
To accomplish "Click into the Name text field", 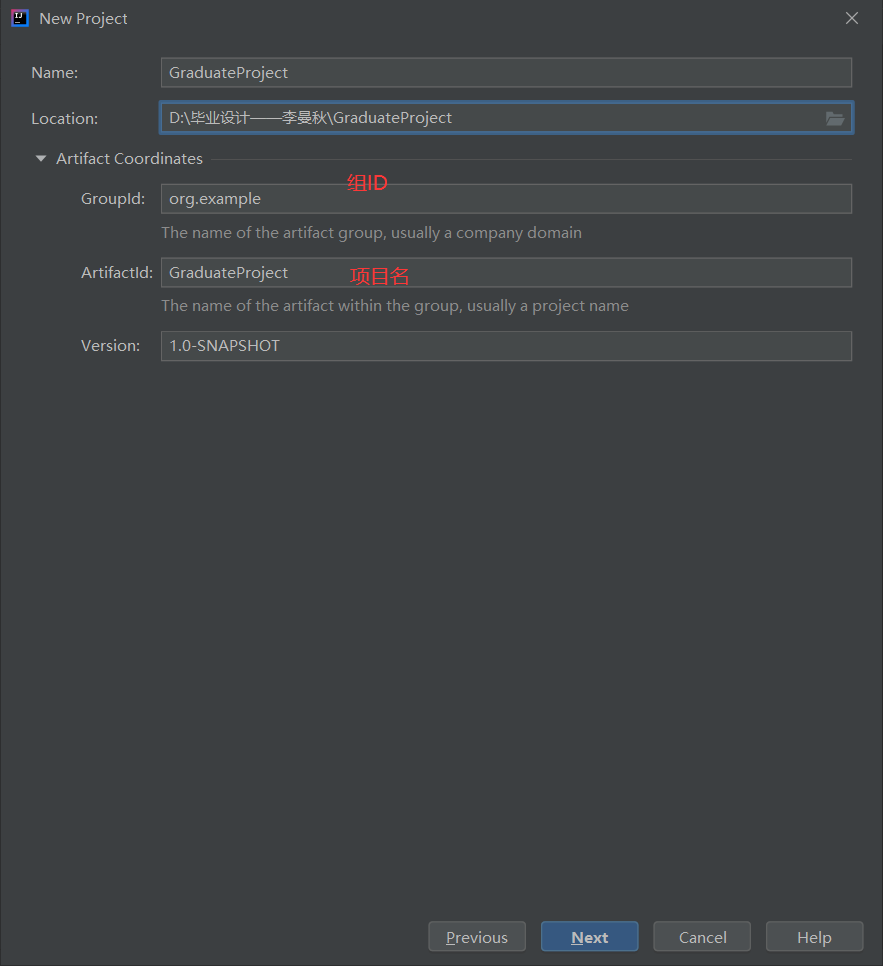I will (505, 73).
